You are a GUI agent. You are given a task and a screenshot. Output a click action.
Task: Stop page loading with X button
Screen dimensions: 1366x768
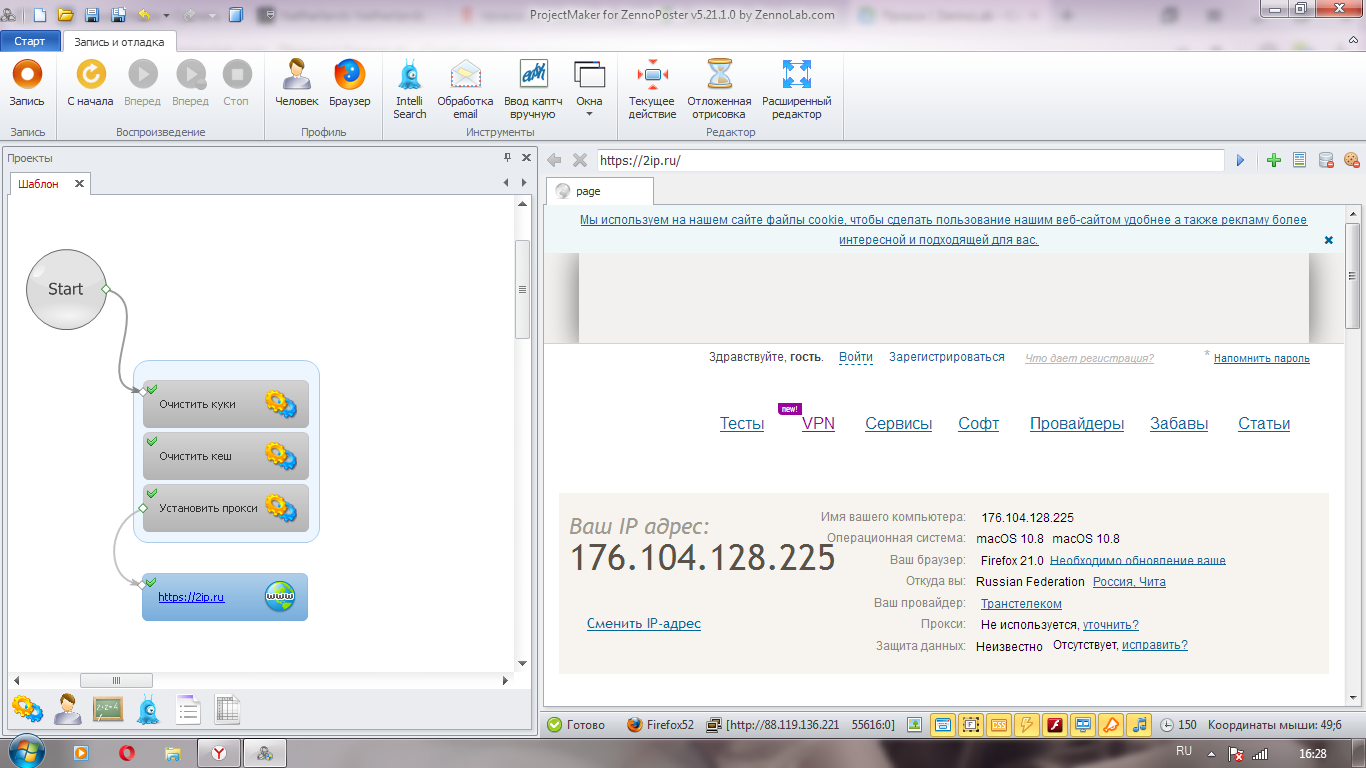tap(580, 160)
